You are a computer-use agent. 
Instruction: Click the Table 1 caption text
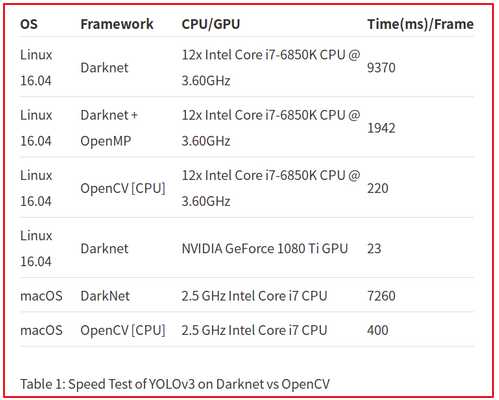pyautogui.click(x=175, y=384)
